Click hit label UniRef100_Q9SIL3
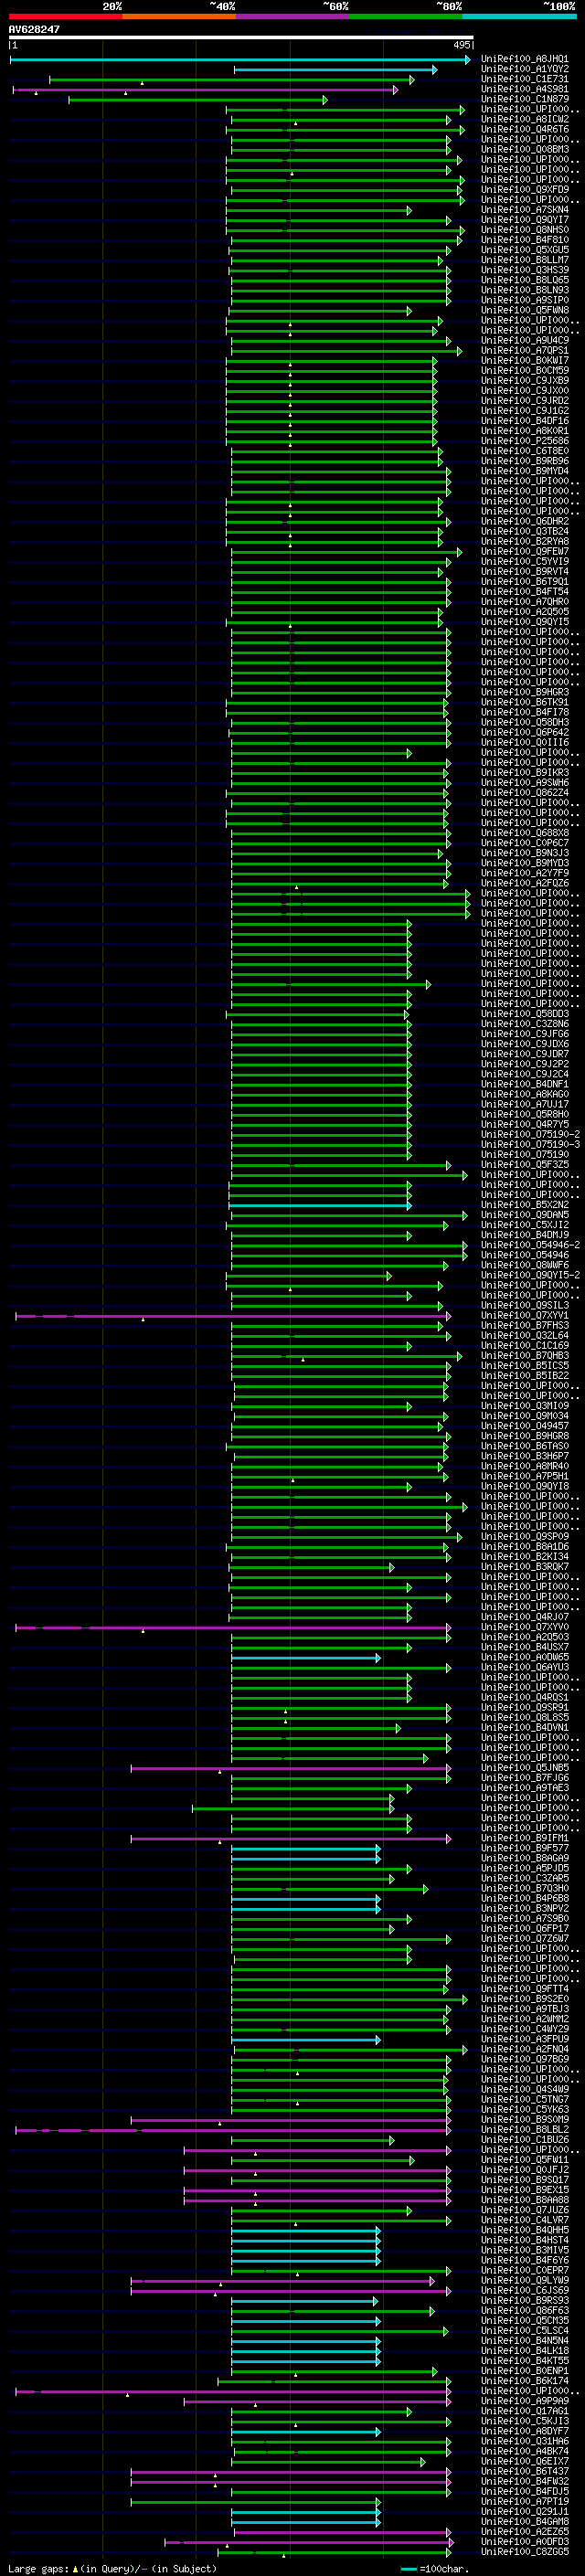 [525, 1306]
